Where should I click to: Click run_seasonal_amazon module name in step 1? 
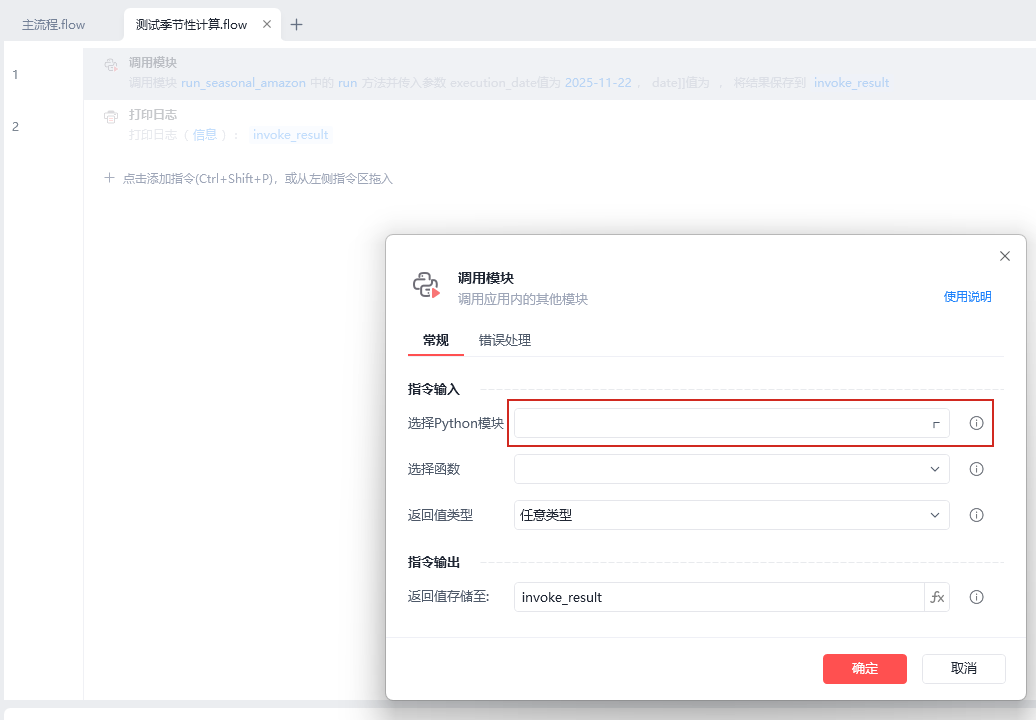click(x=243, y=83)
